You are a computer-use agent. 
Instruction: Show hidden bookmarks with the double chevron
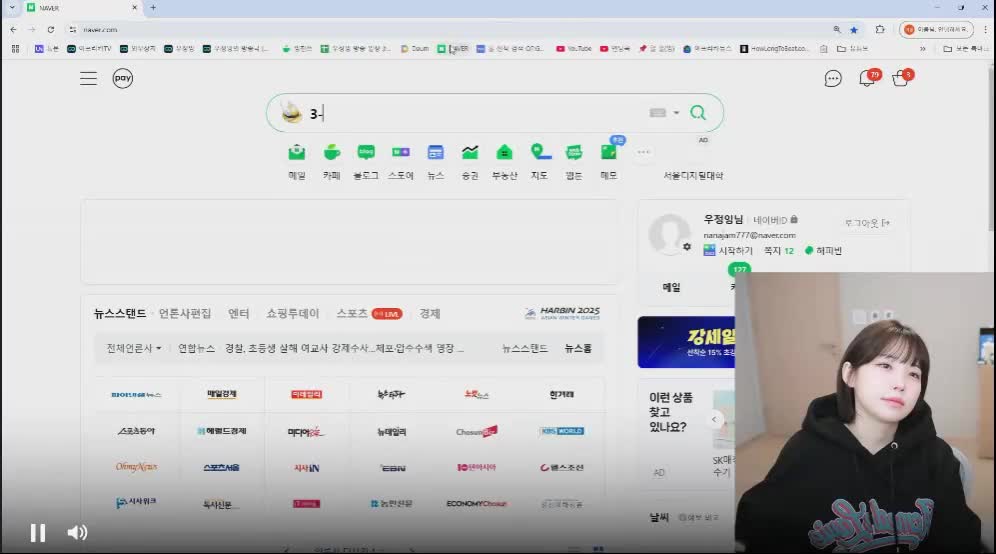click(x=922, y=48)
